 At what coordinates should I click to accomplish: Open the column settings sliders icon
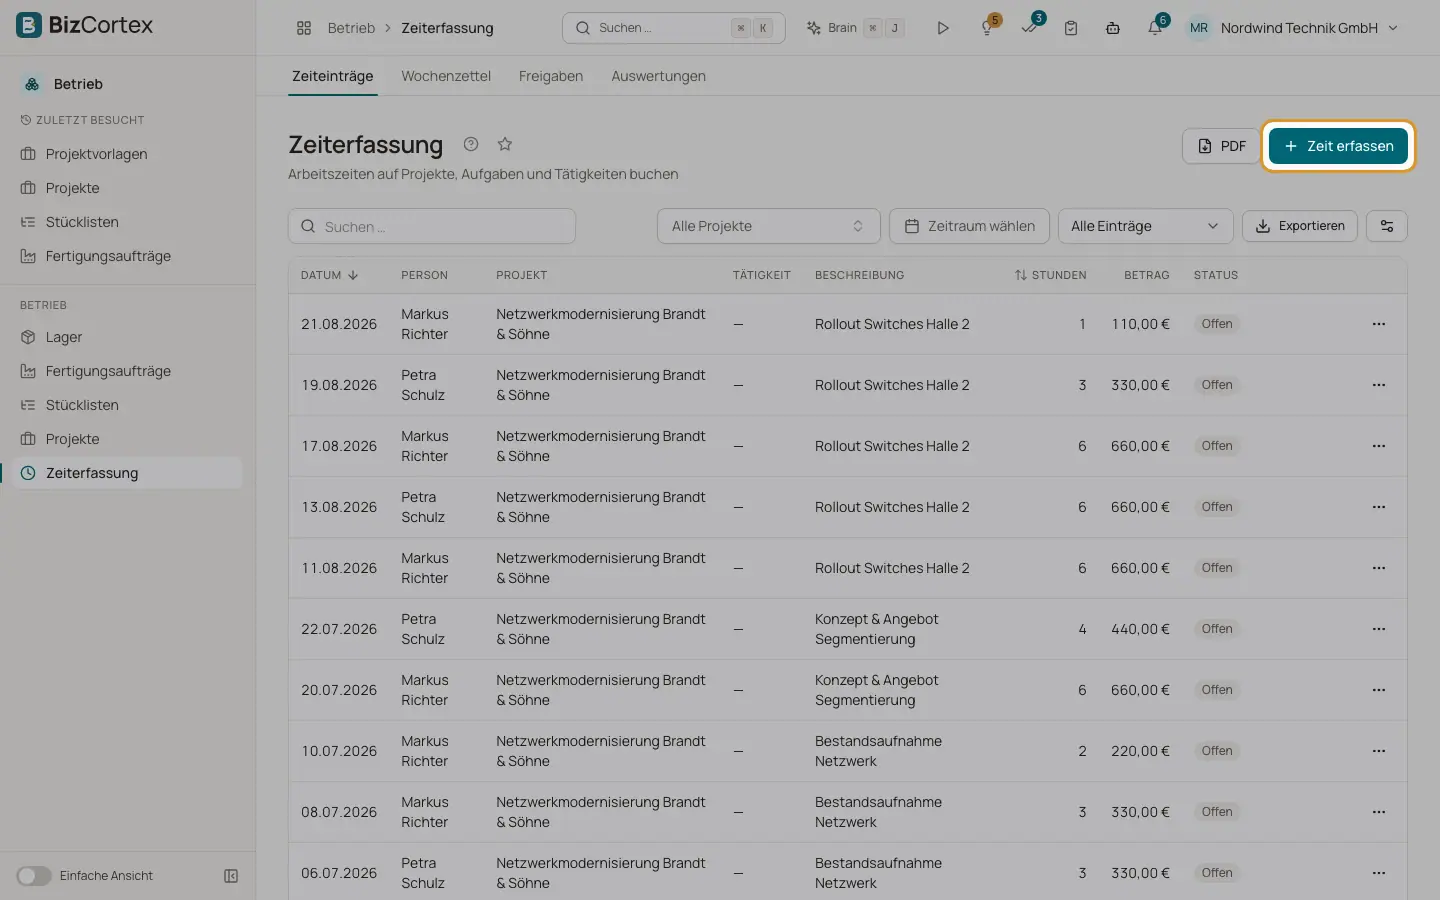click(x=1387, y=226)
